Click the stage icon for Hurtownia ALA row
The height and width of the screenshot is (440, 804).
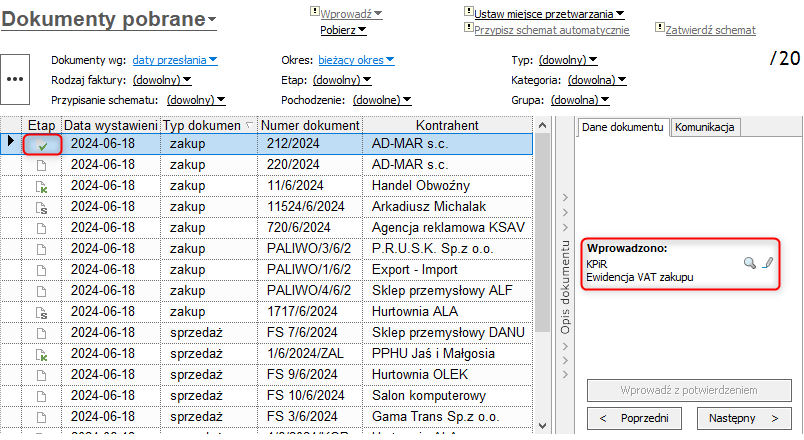pos(42,312)
